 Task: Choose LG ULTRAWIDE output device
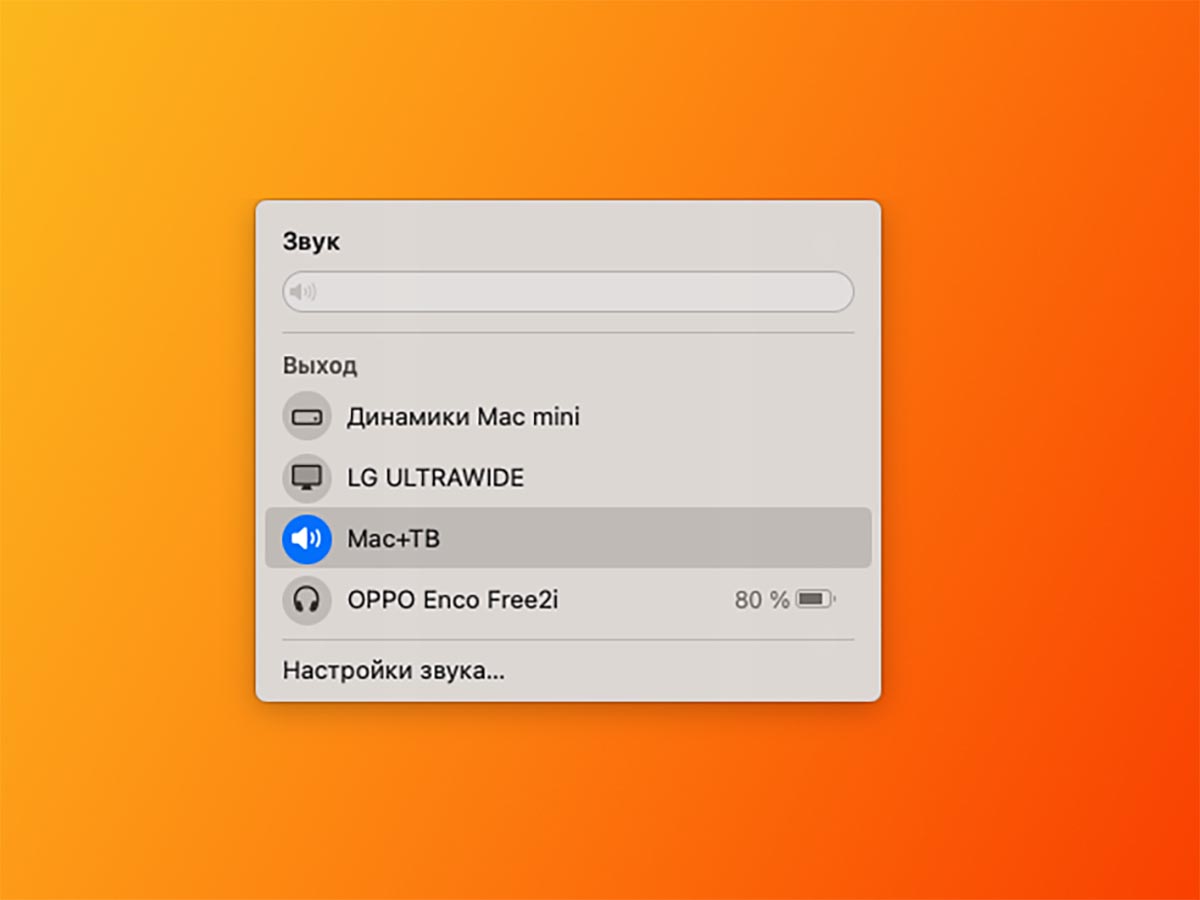tap(568, 477)
